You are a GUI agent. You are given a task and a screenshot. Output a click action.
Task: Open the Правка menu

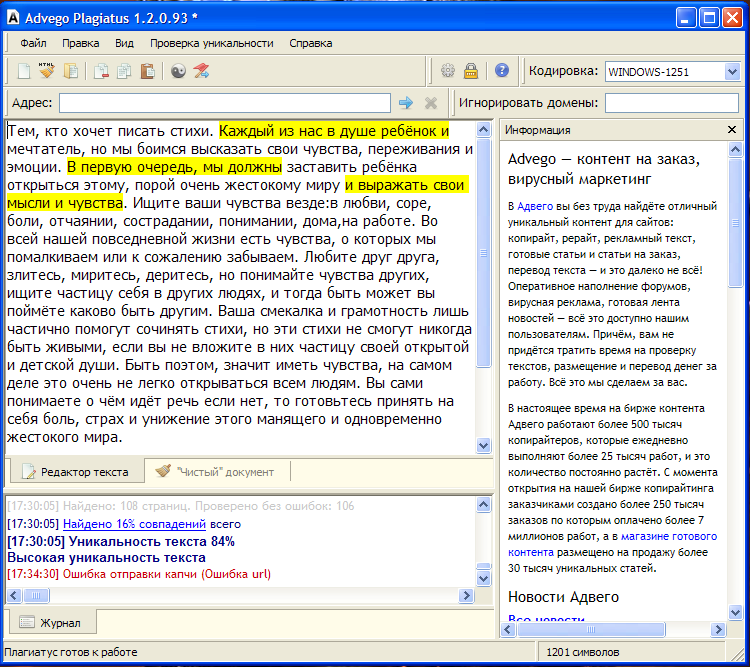point(80,43)
